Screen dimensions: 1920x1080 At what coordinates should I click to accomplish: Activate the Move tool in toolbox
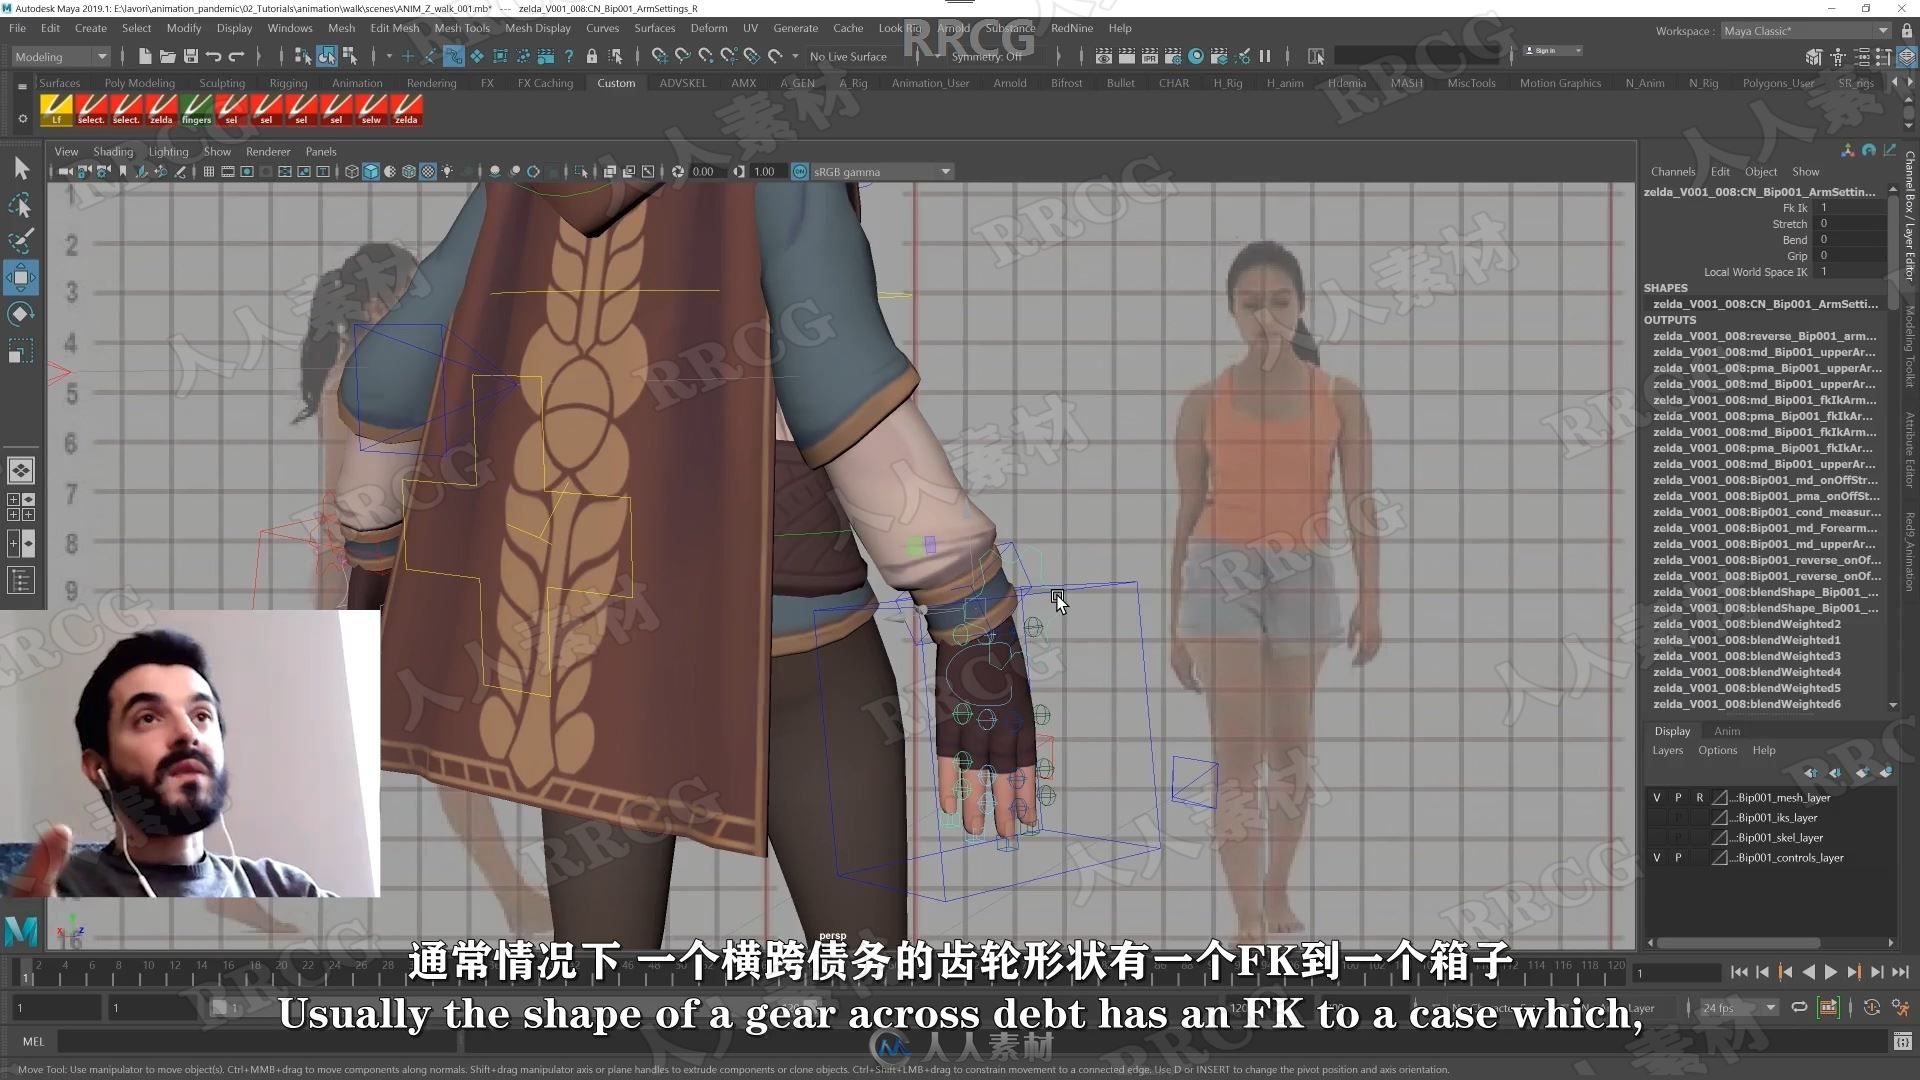point(21,277)
